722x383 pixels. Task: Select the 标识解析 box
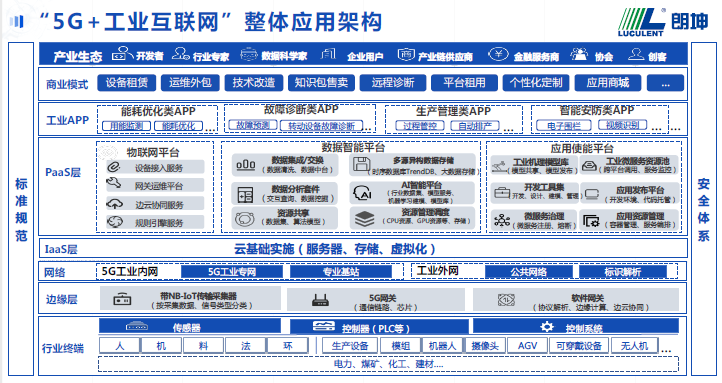[x=622, y=272]
